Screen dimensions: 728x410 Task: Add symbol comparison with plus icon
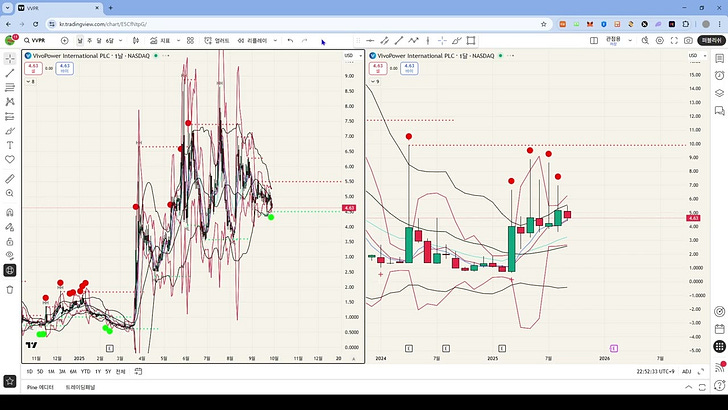[65, 40]
